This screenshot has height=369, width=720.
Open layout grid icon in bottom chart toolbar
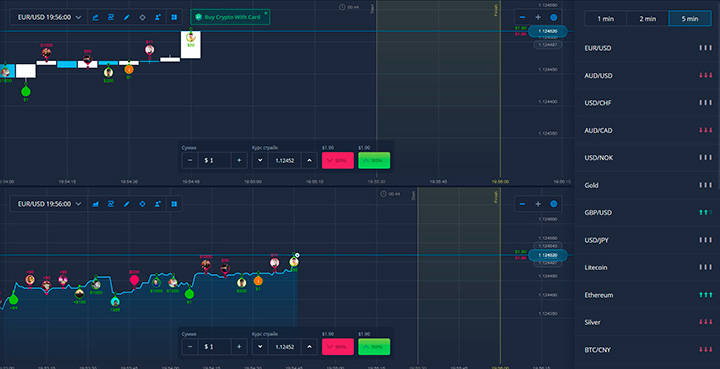click(x=174, y=204)
